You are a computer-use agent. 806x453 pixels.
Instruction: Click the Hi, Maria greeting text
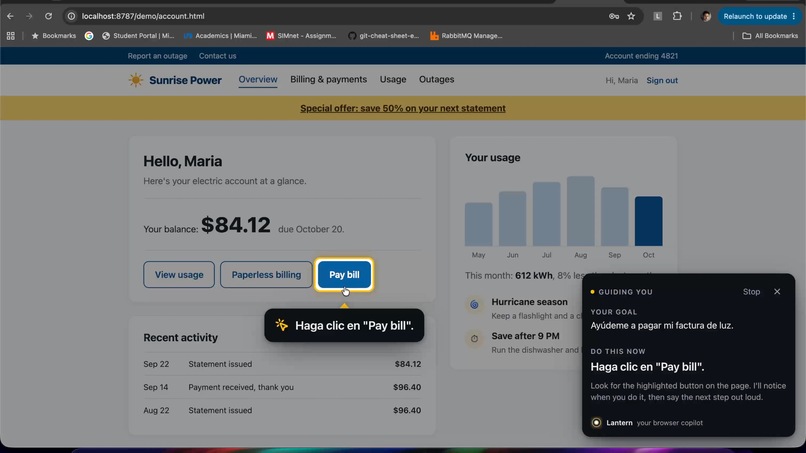pos(621,80)
